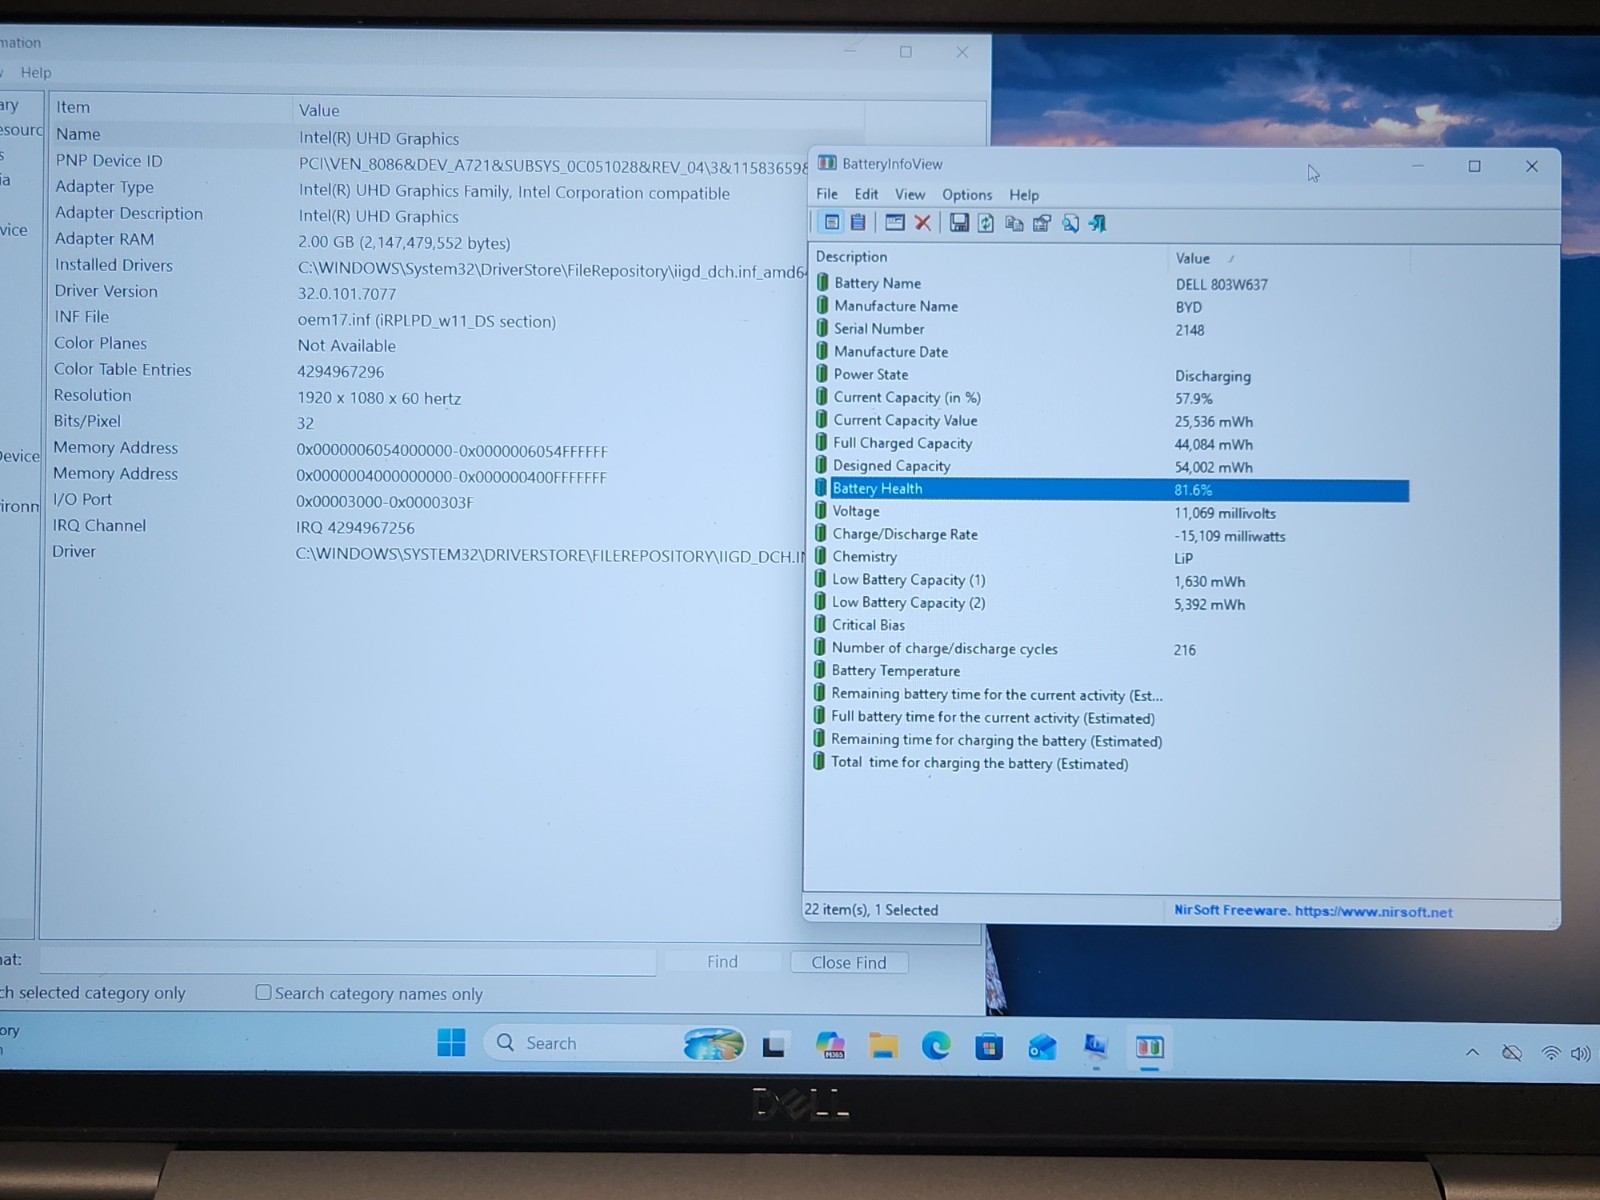Select Resolution row in System Information
The height and width of the screenshot is (1200, 1600).
430,396
